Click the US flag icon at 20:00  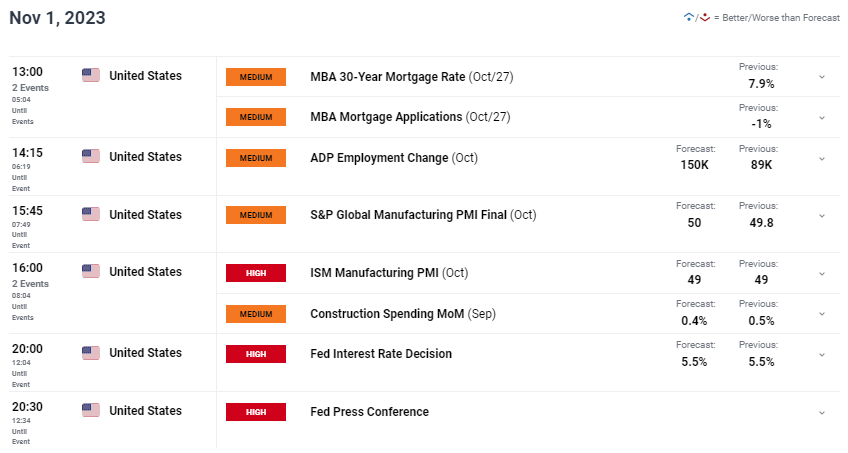[91, 352]
